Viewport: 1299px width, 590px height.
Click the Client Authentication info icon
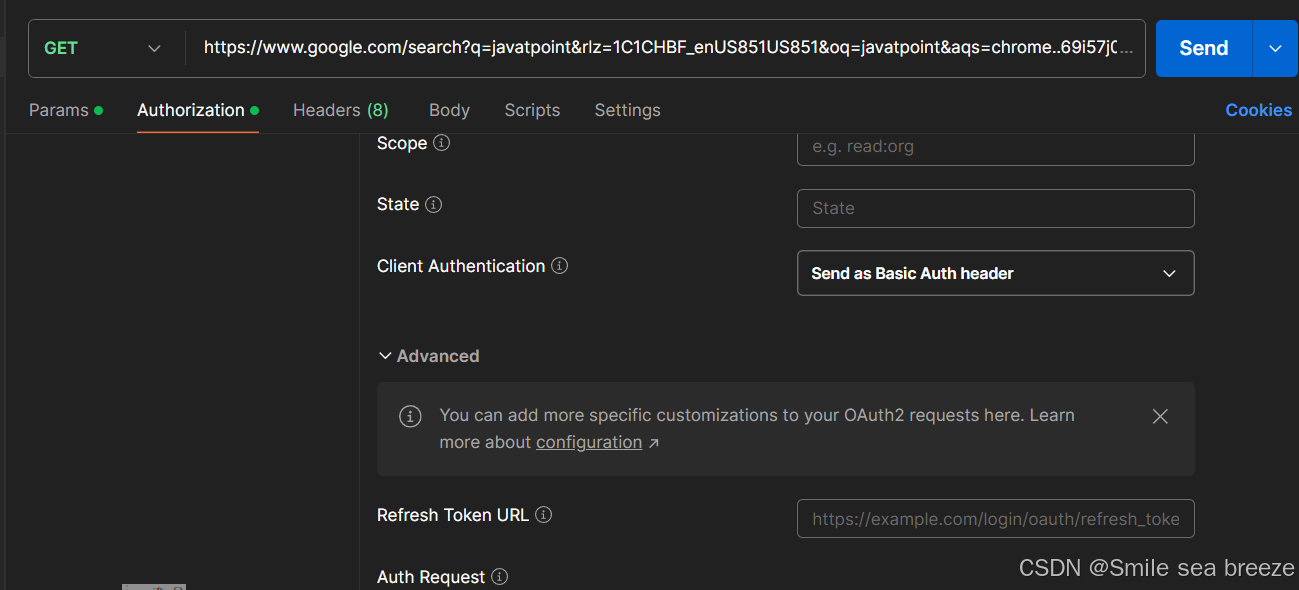pyautogui.click(x=559, y=265)
